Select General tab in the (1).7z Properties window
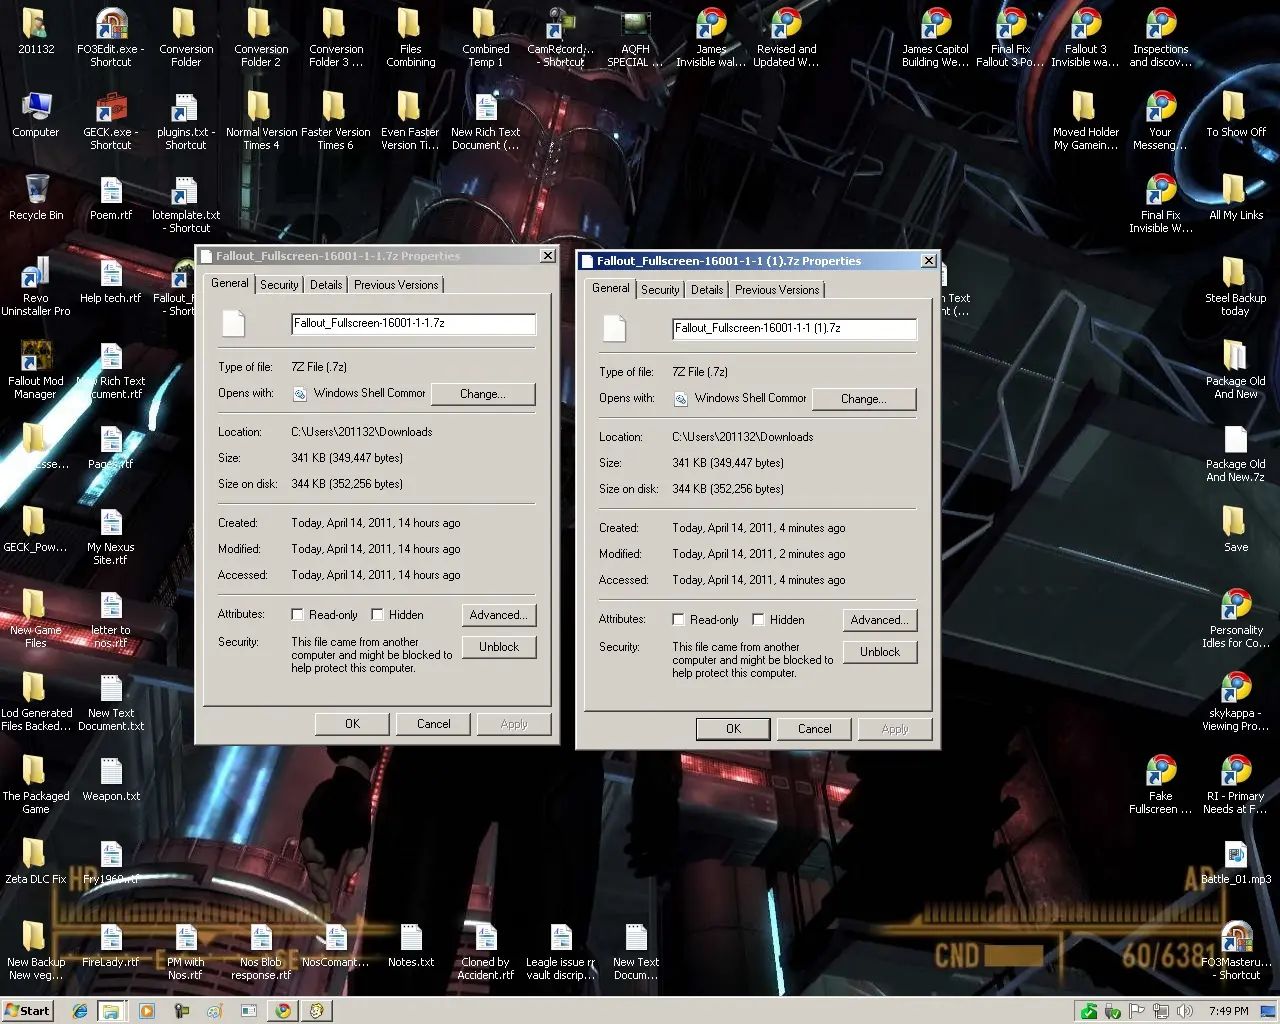Screen dimensions: 1280x1024 point(611,288)
